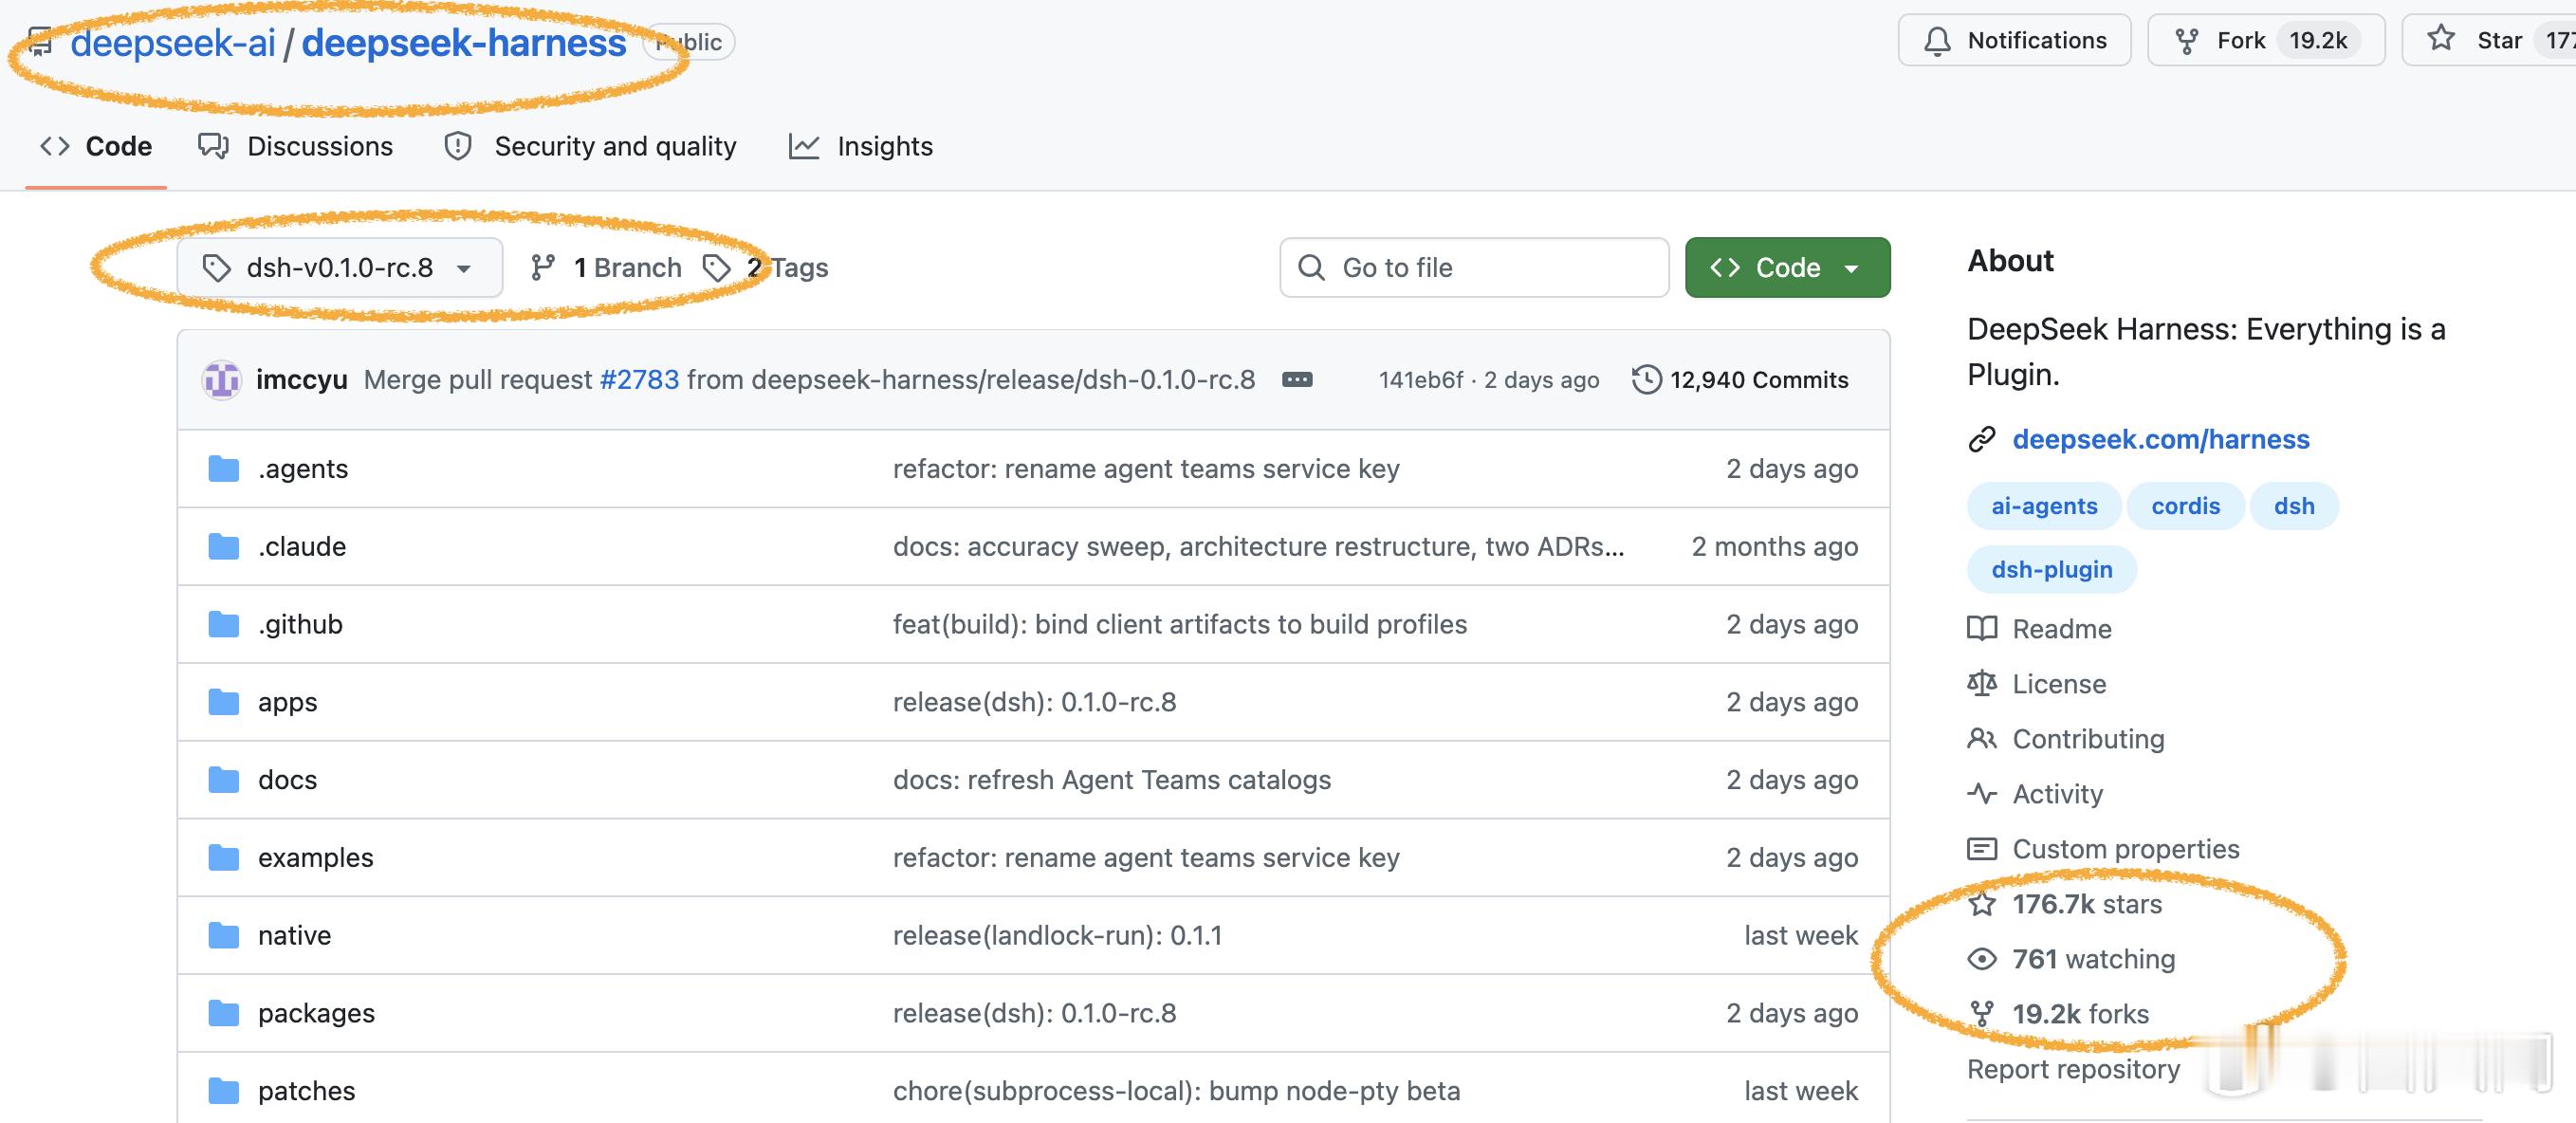The width and height of the screenshot is (2576, 1123).
Task: Open the .claude folder
Action: [302, 547]
